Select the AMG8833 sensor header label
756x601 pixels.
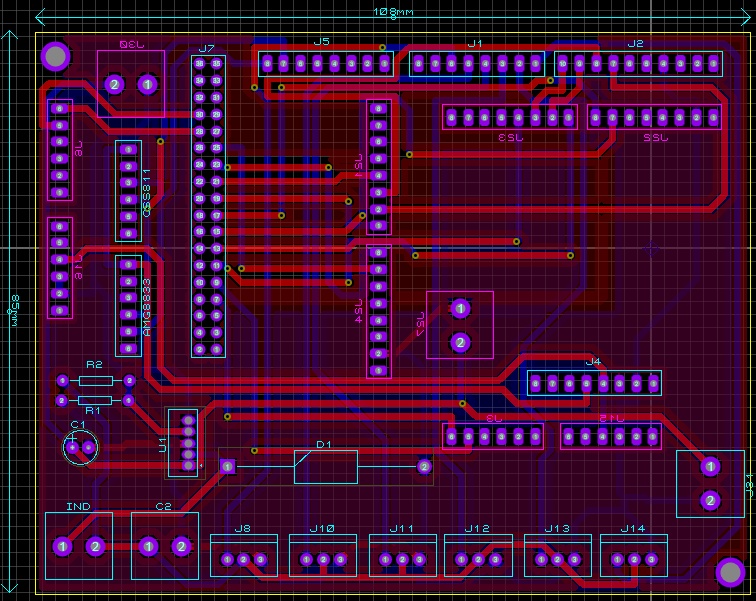click(147, 307)
